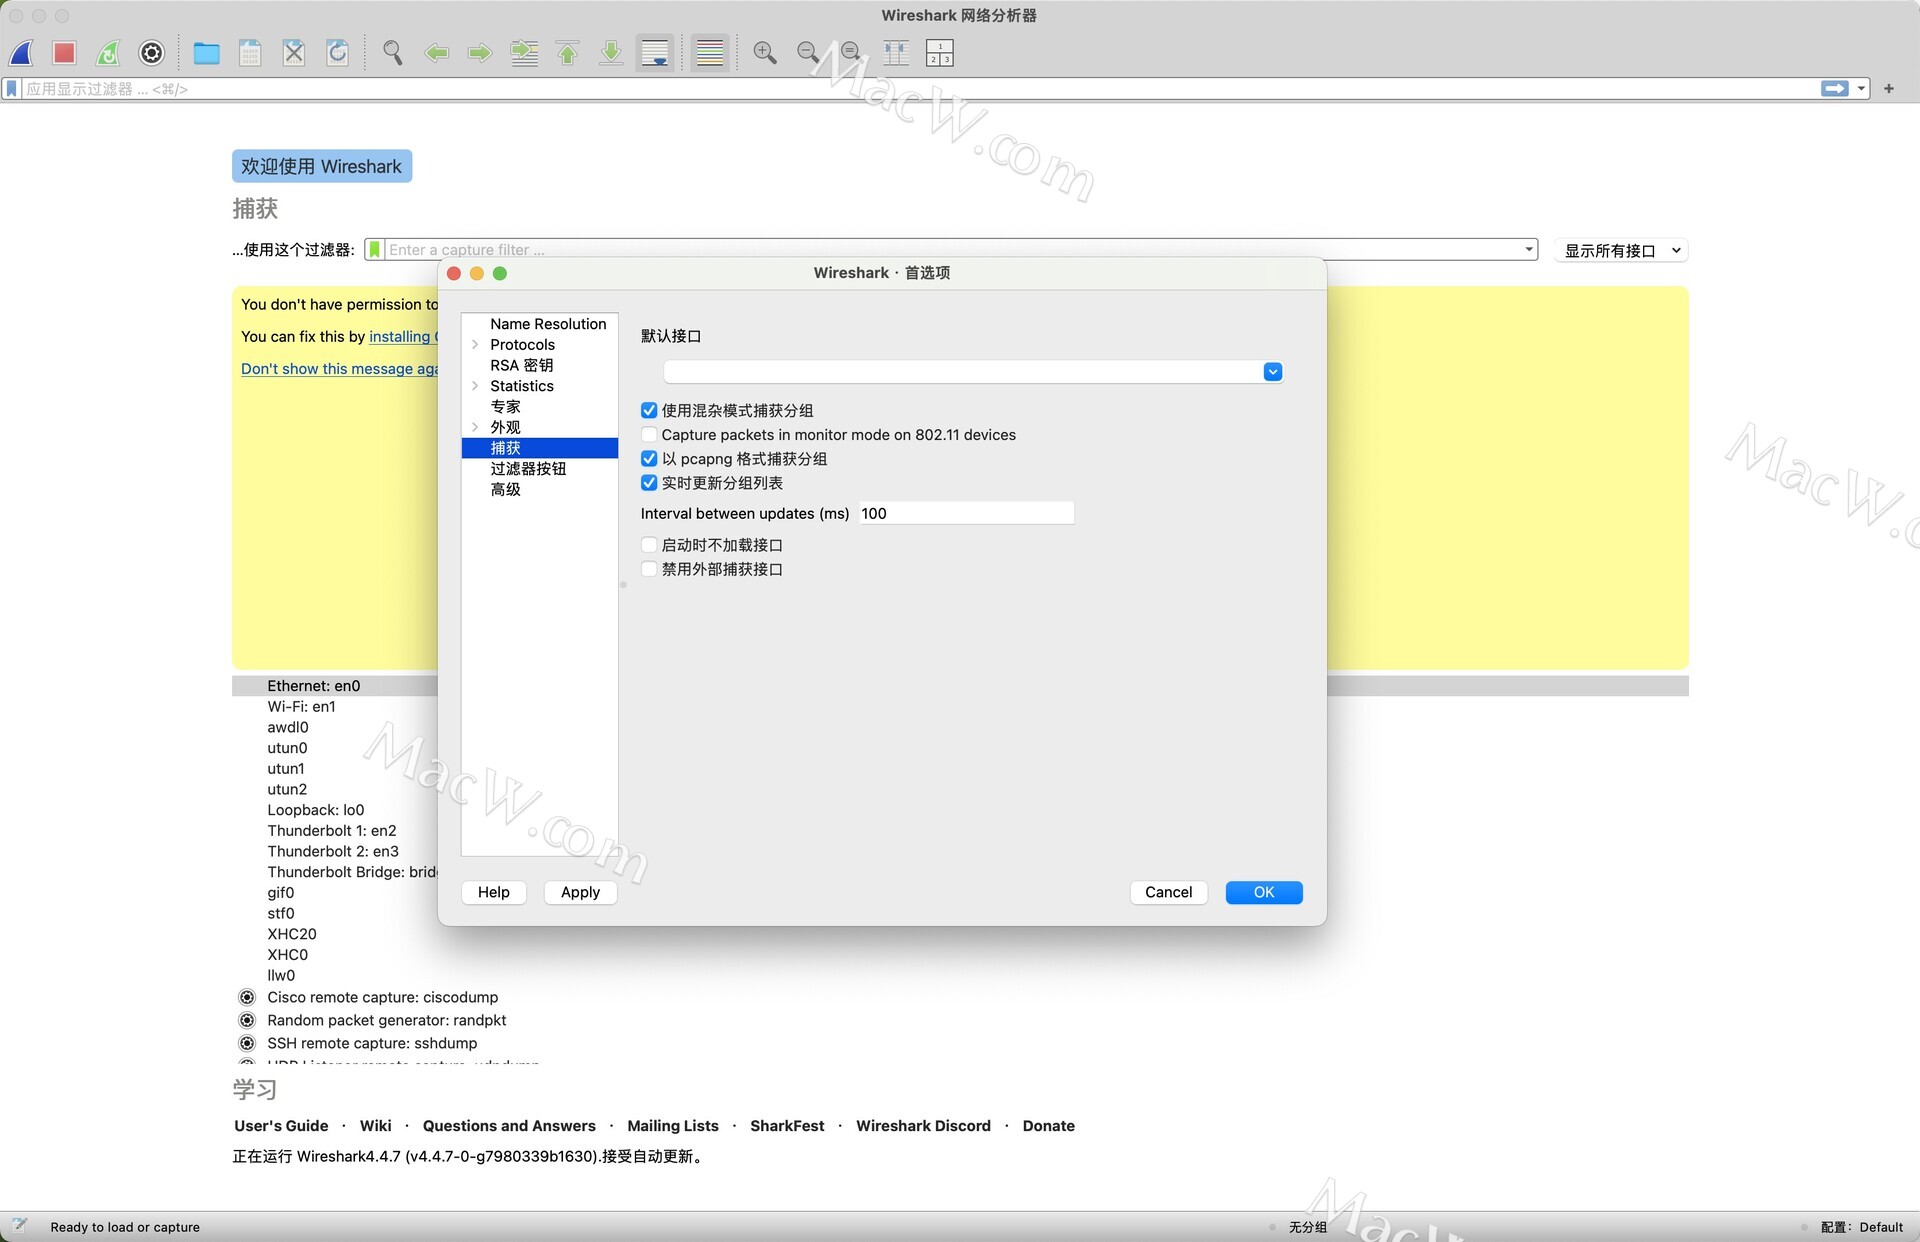Select Name Resolution preferences page
The width and height of the screenshot is (1920, 1242).
click(548, 324)
